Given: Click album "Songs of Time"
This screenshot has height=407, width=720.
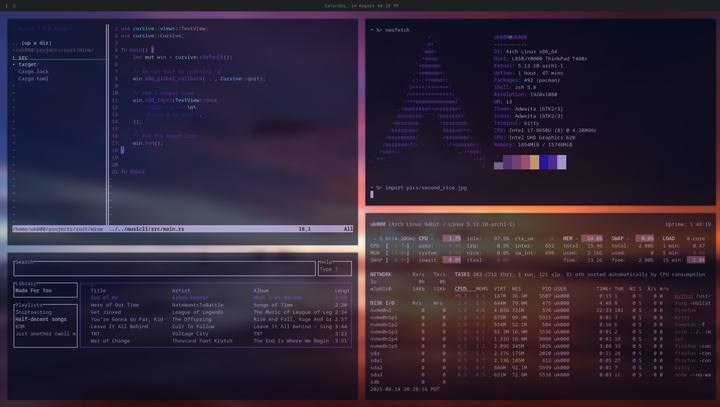Looking at the screenshot, I should (273, 305).
